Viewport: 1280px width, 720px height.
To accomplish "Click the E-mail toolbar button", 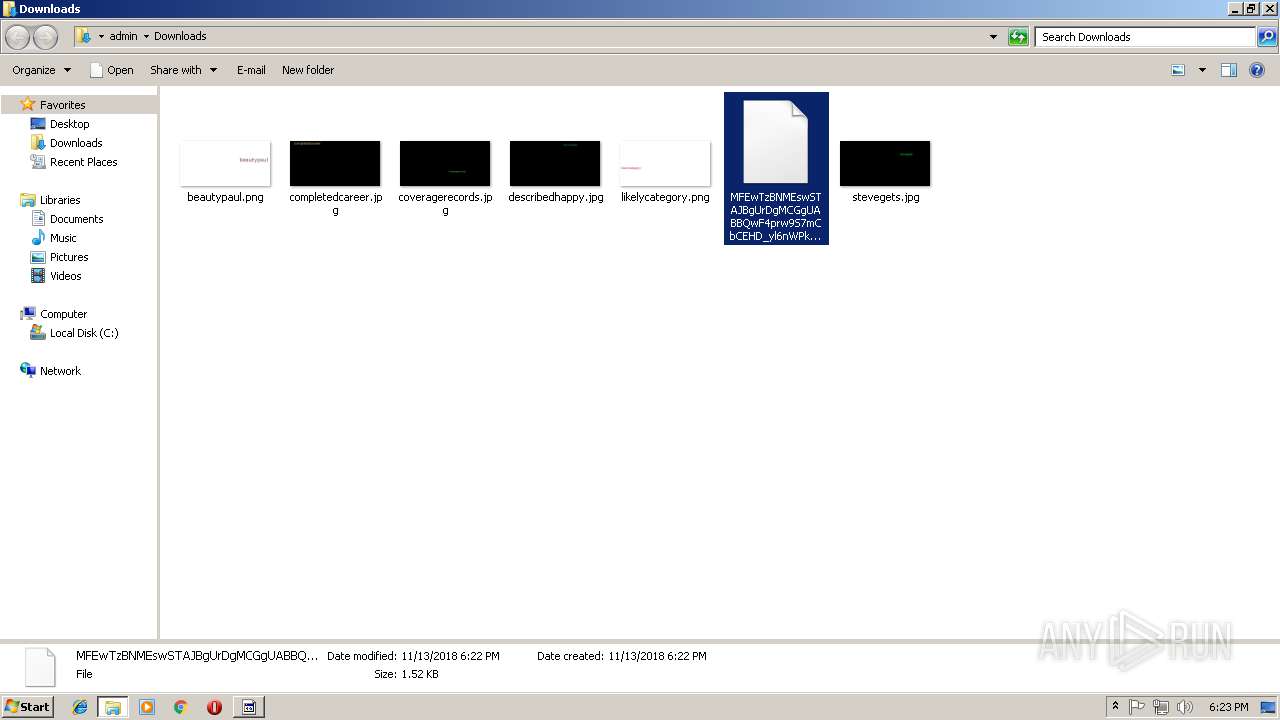I will [251, 70].
